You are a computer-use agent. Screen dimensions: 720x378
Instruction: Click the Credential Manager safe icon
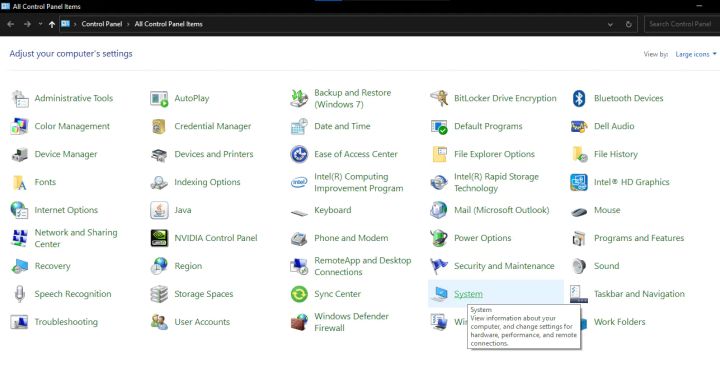tap(159, 126)
